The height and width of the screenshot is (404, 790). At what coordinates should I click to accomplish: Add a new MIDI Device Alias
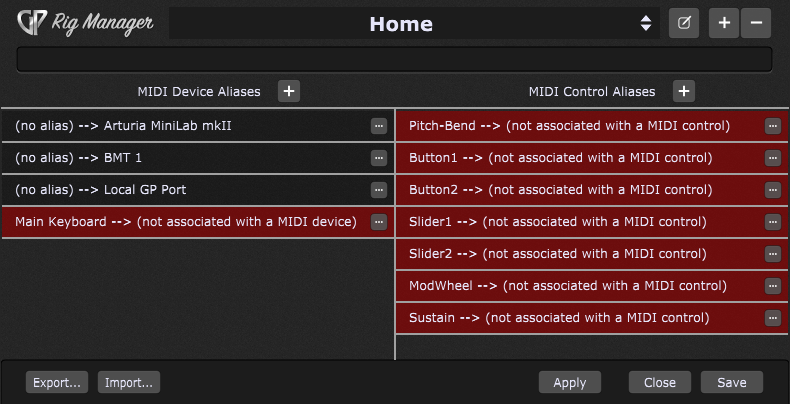(x=289, y=91)
